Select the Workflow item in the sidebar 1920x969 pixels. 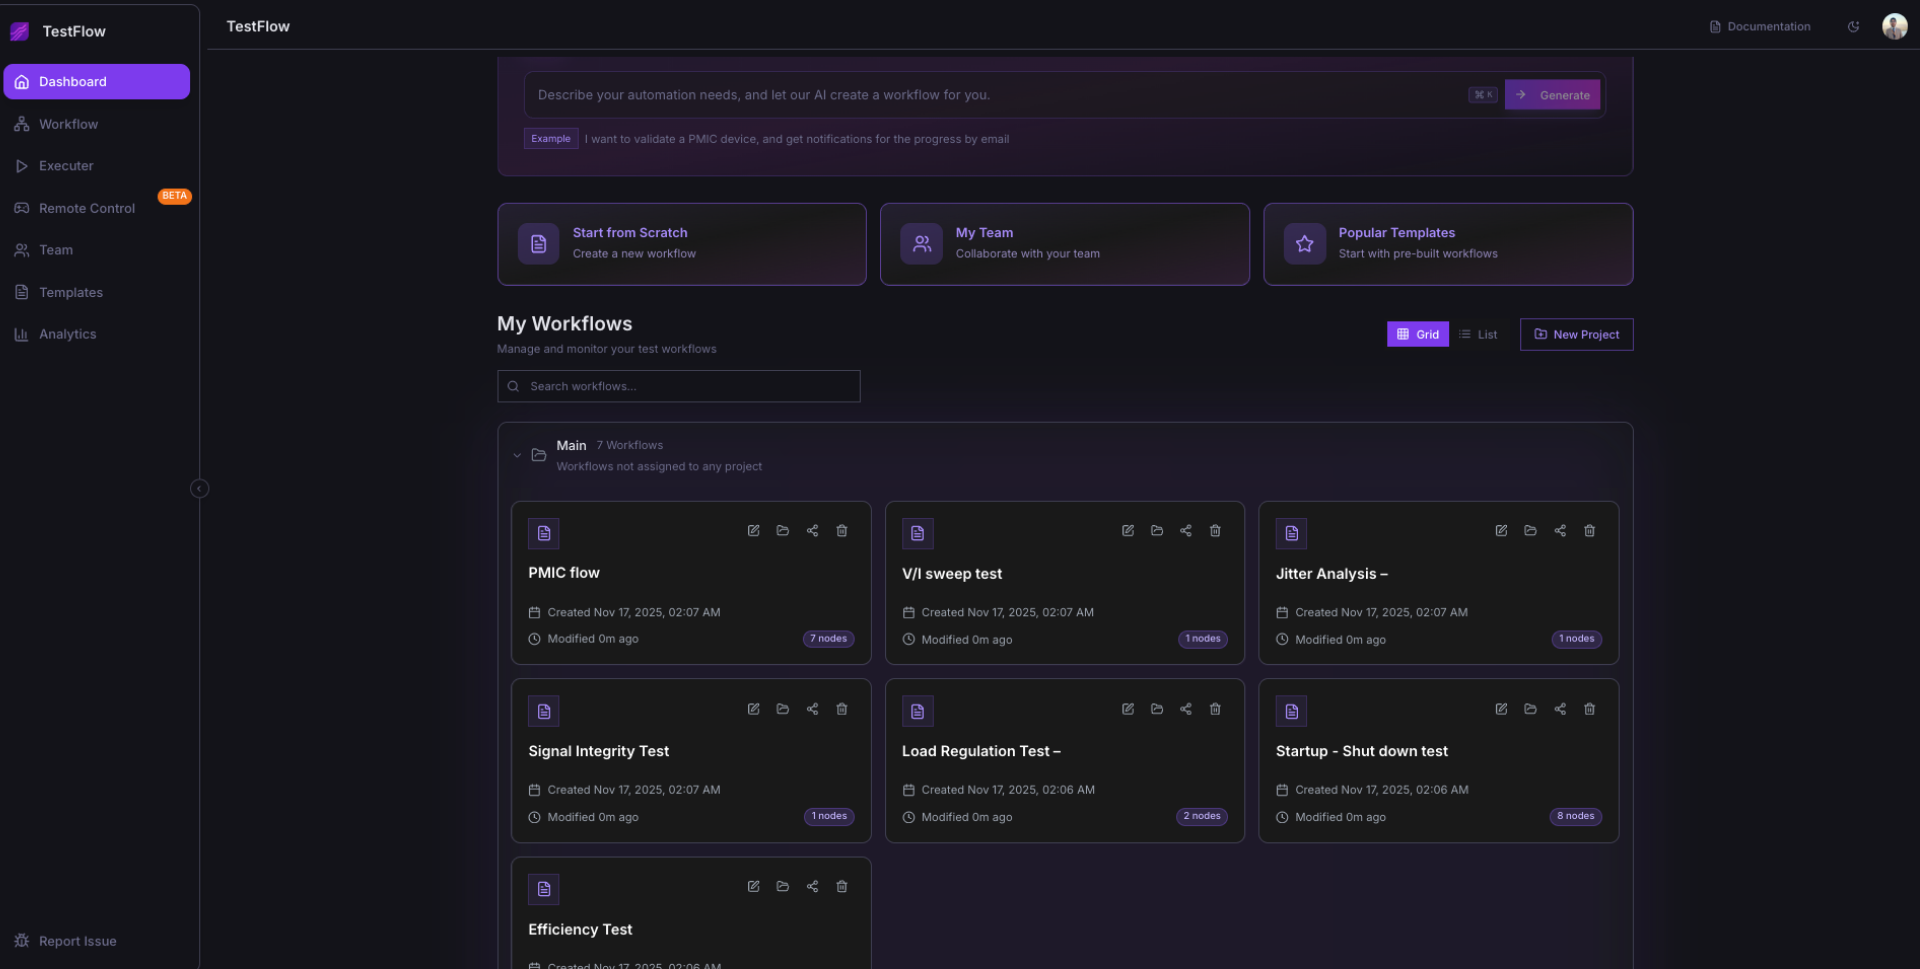pyautogui.click(x=68, y=124)
